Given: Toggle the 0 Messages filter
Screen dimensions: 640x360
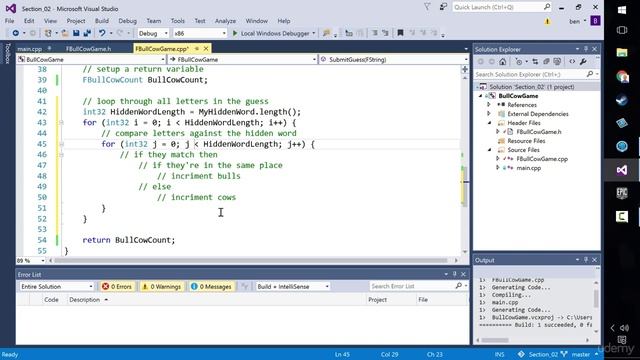Looking at the screenshot, I should click(211, 287).
